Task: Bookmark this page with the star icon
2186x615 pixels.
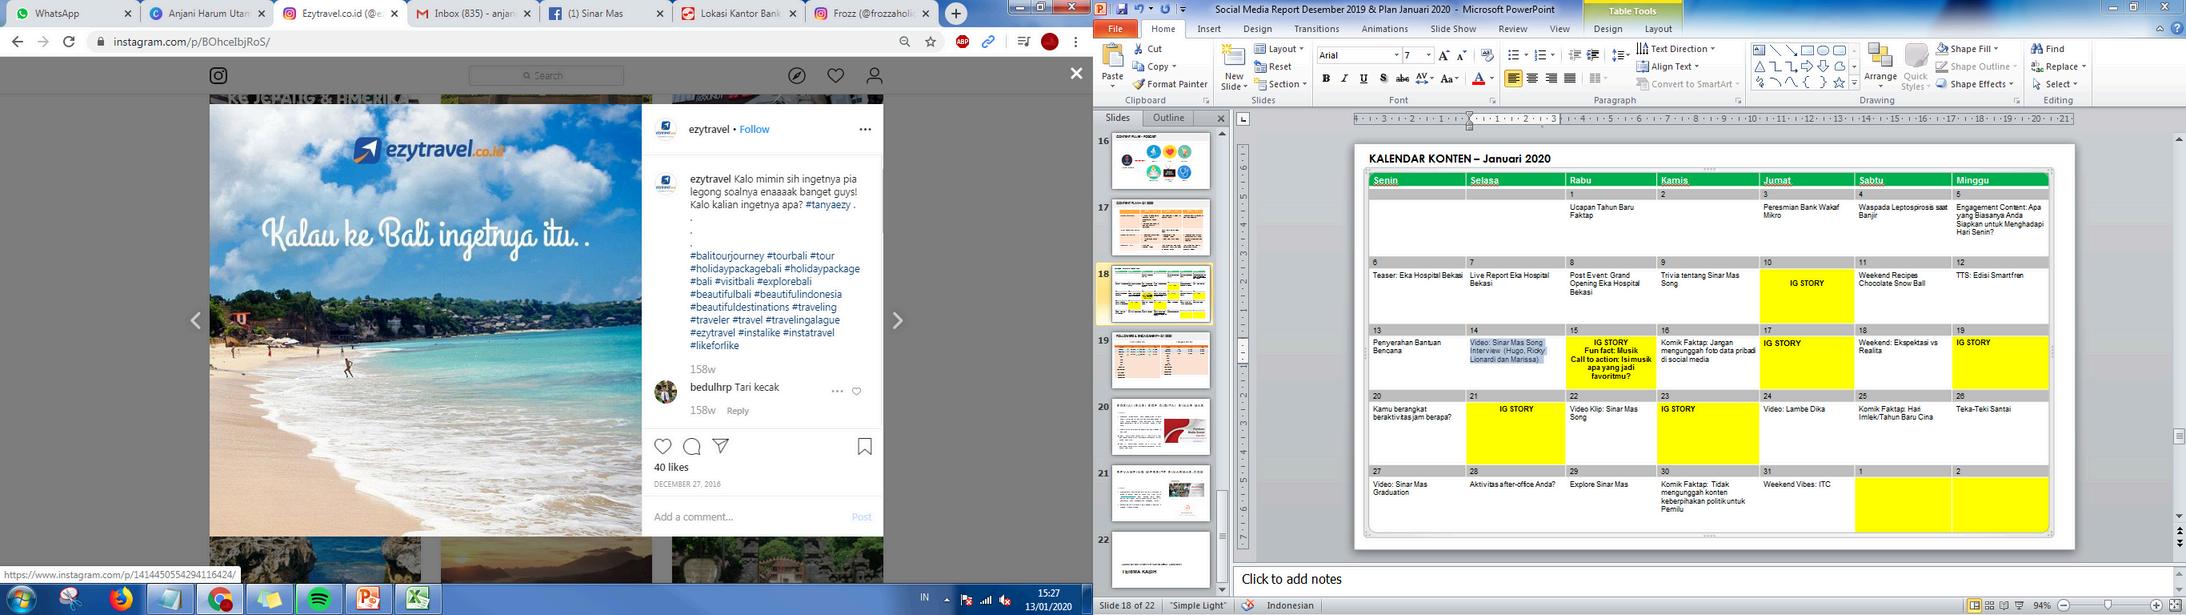Action: (x=931, y=42)
